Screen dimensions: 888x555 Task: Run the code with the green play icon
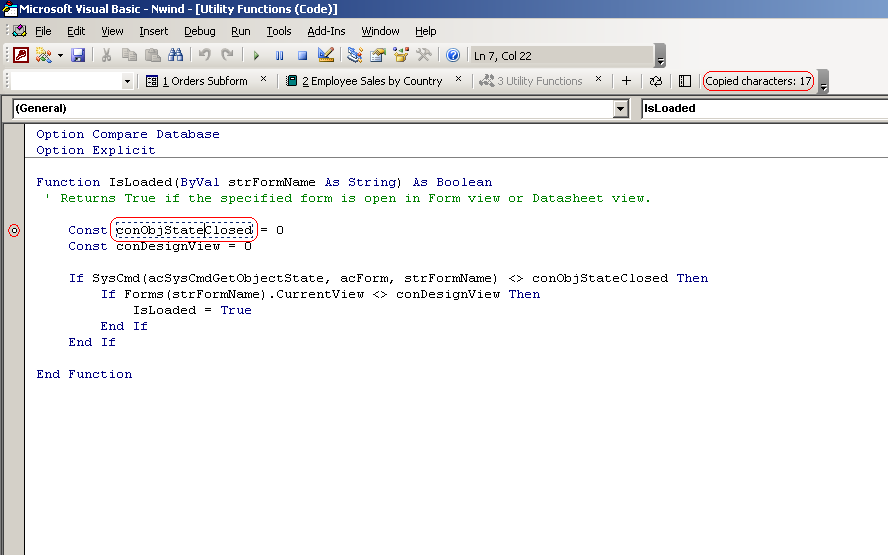click(256, 56)
